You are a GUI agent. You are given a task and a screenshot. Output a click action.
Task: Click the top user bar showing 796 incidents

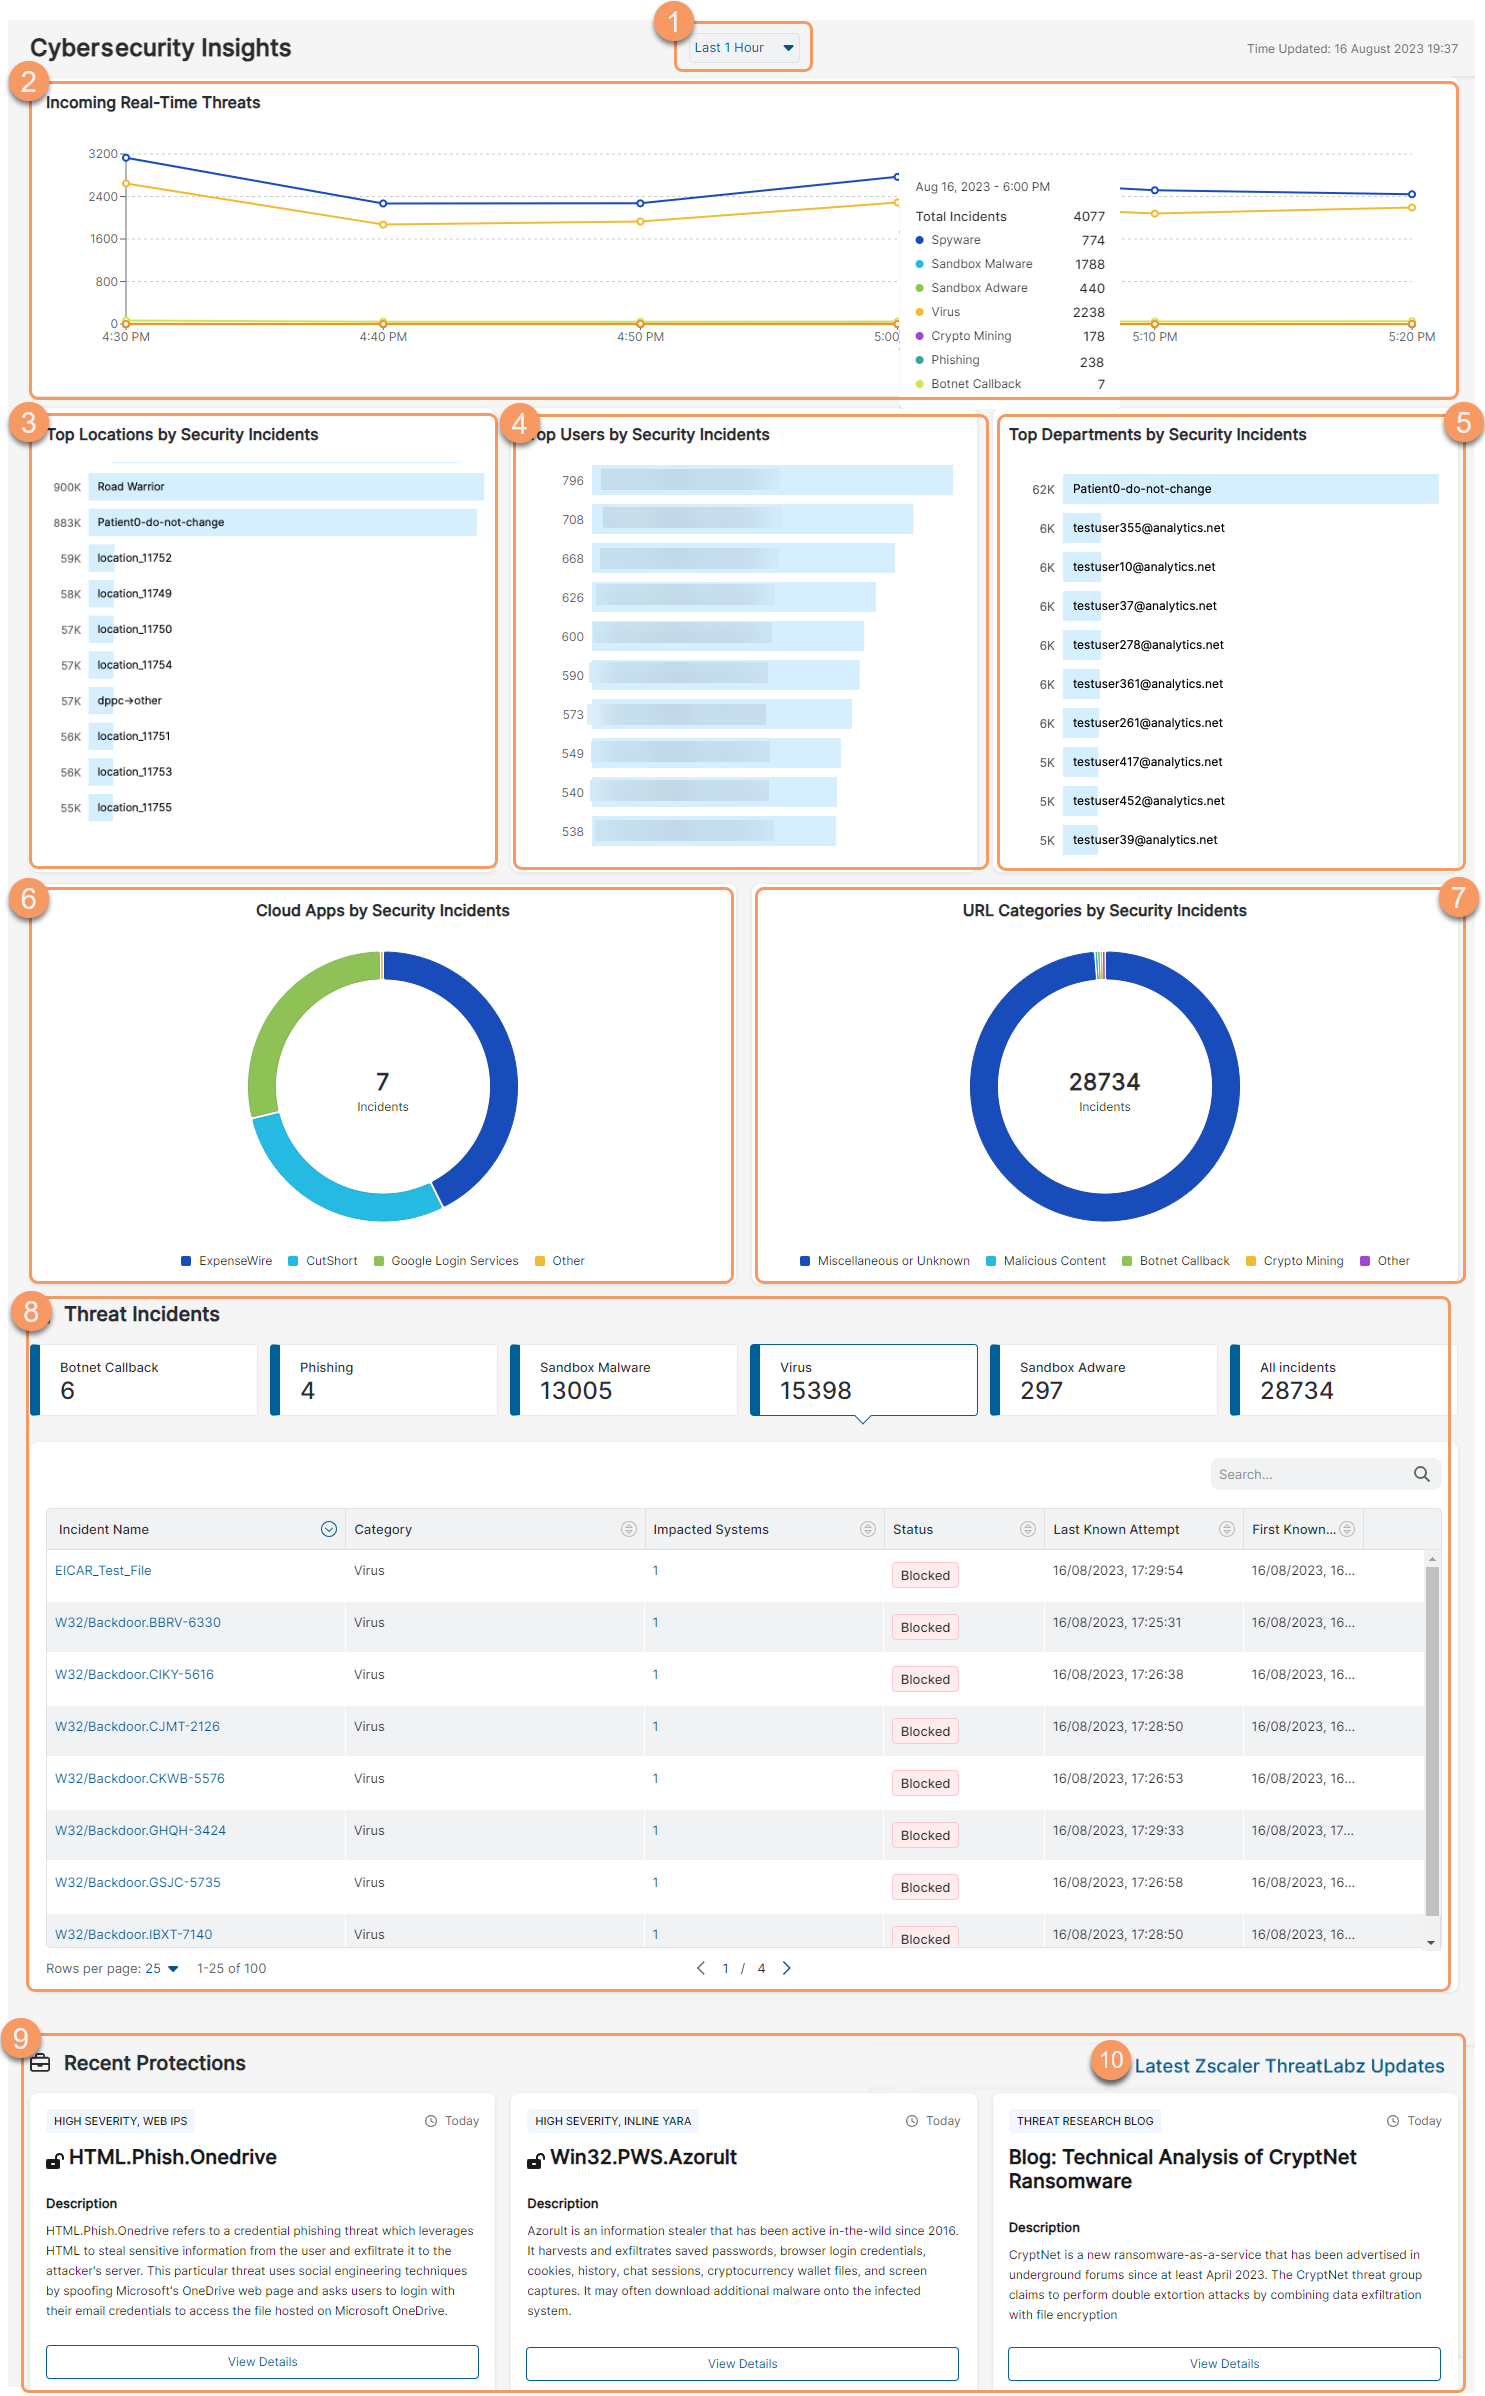coord(772,480)
